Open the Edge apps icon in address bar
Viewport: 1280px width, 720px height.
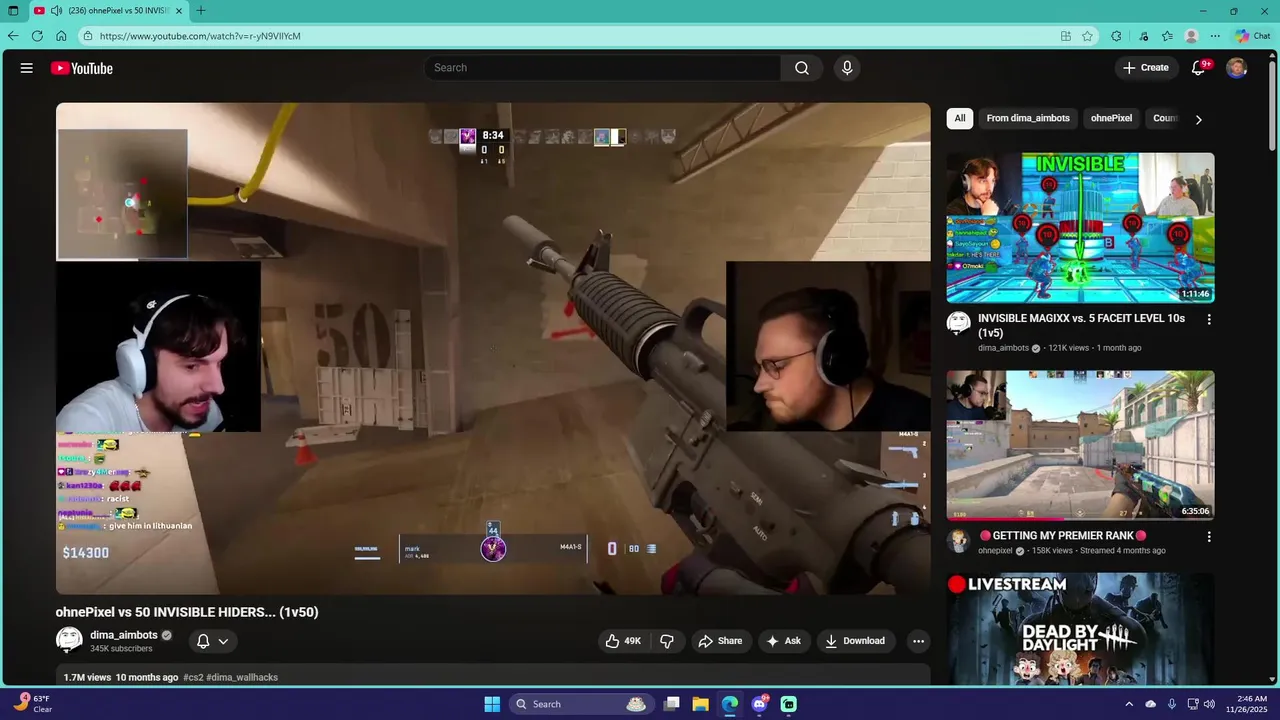tap(1066, 36)
